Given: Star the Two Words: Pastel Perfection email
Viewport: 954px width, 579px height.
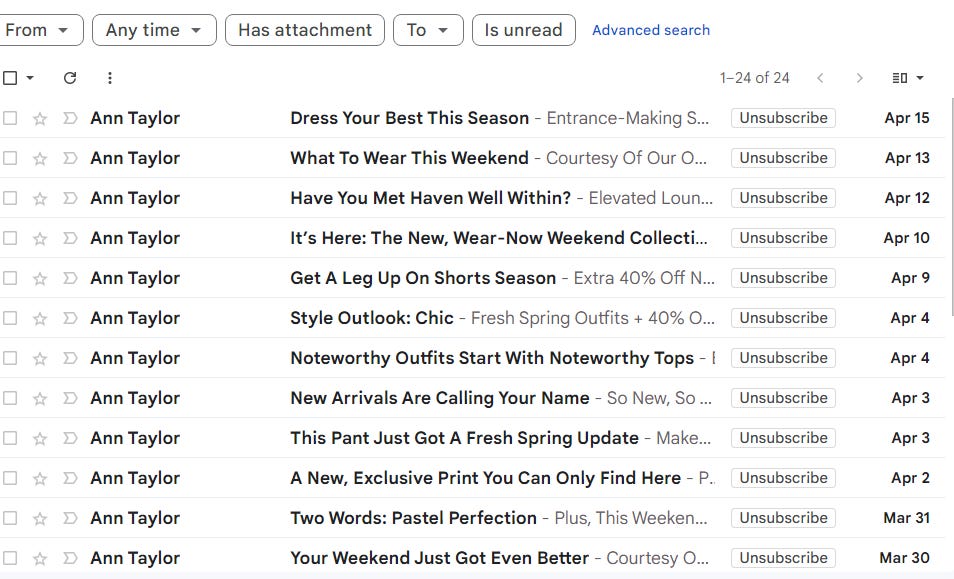Looking at the screenshot, I should [x=40, y=518].
